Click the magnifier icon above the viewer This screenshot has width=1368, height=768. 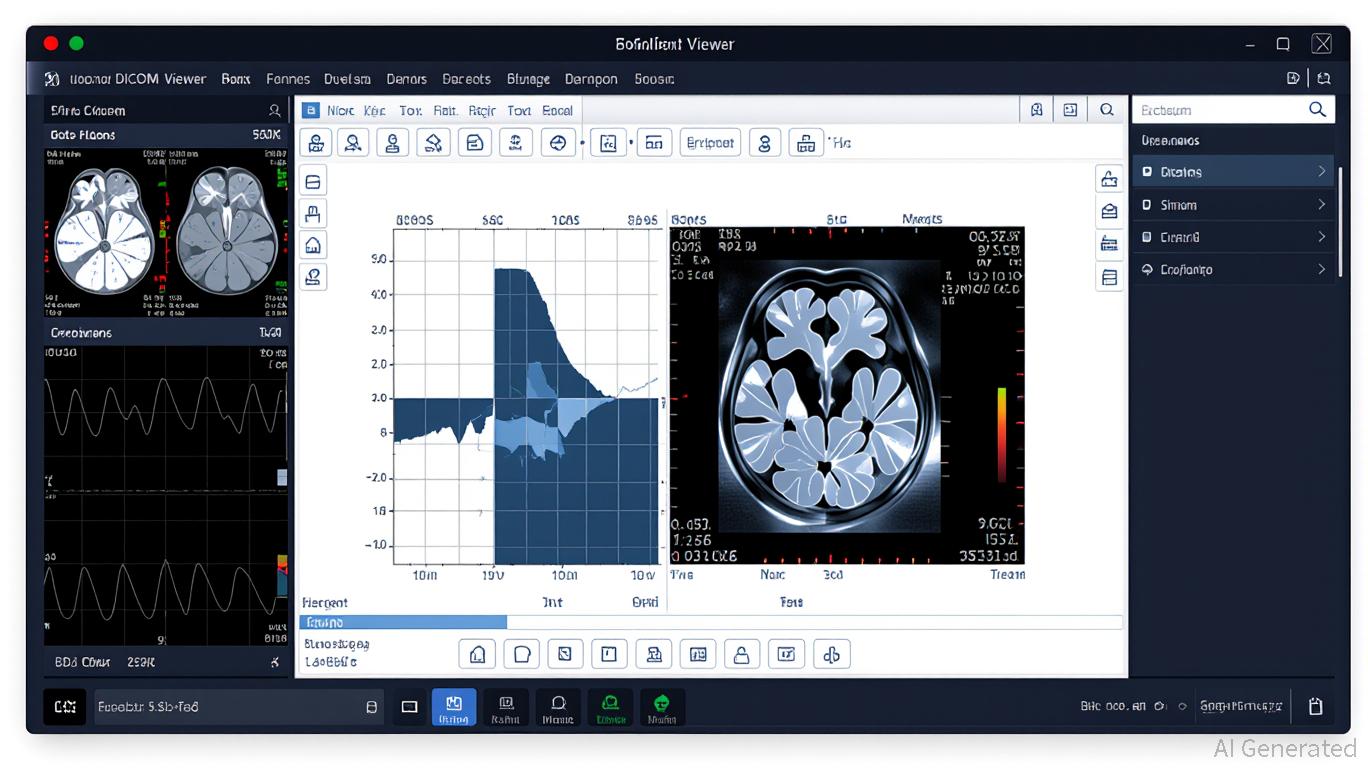click(x=1106, y=110)
